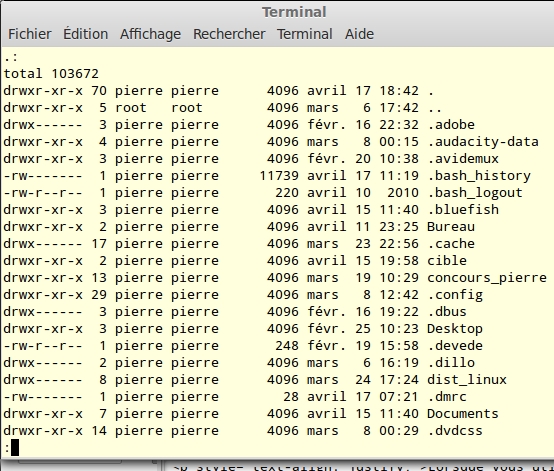Open the Édition menu
This screenshot has height=471, width=554.
coord(86,34)
